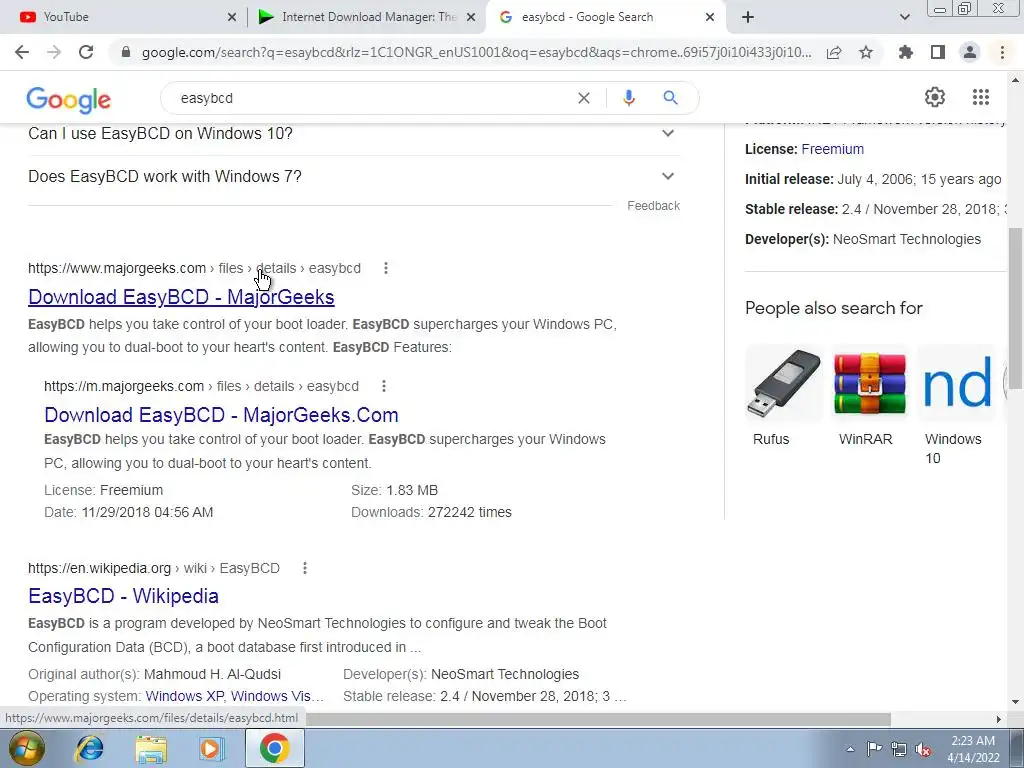1024x768 pixels.
Task: Show hidden system tray icons
Action: 850,749
